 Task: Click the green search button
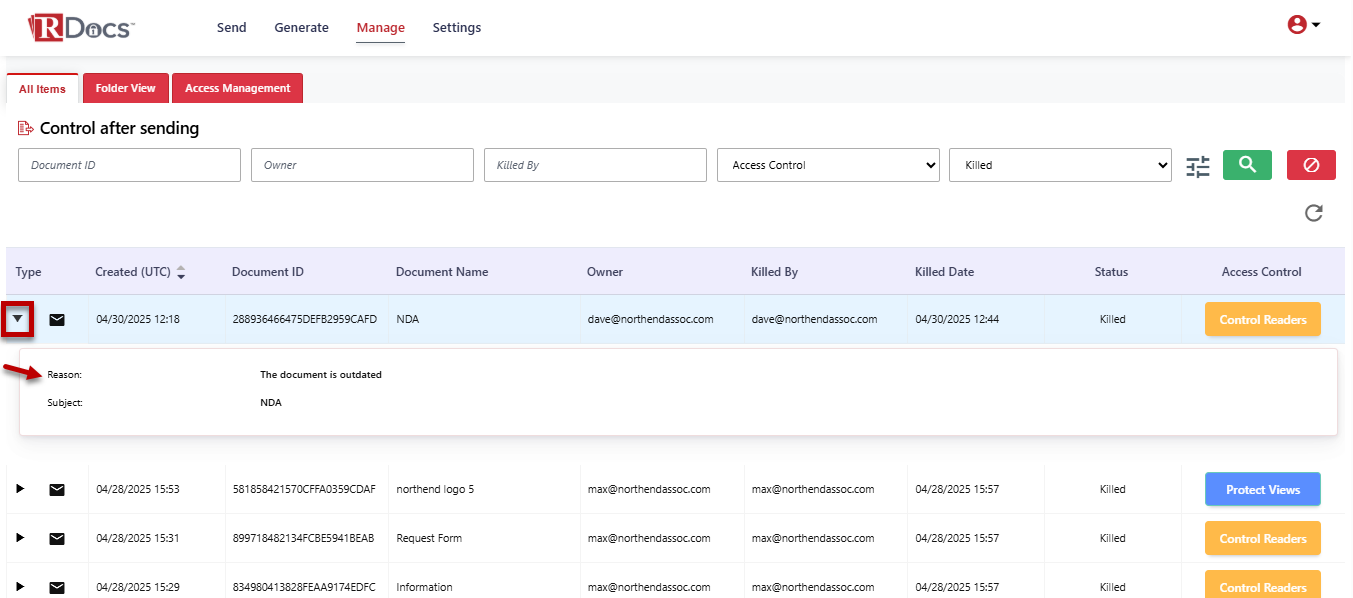coord(1247,165)
